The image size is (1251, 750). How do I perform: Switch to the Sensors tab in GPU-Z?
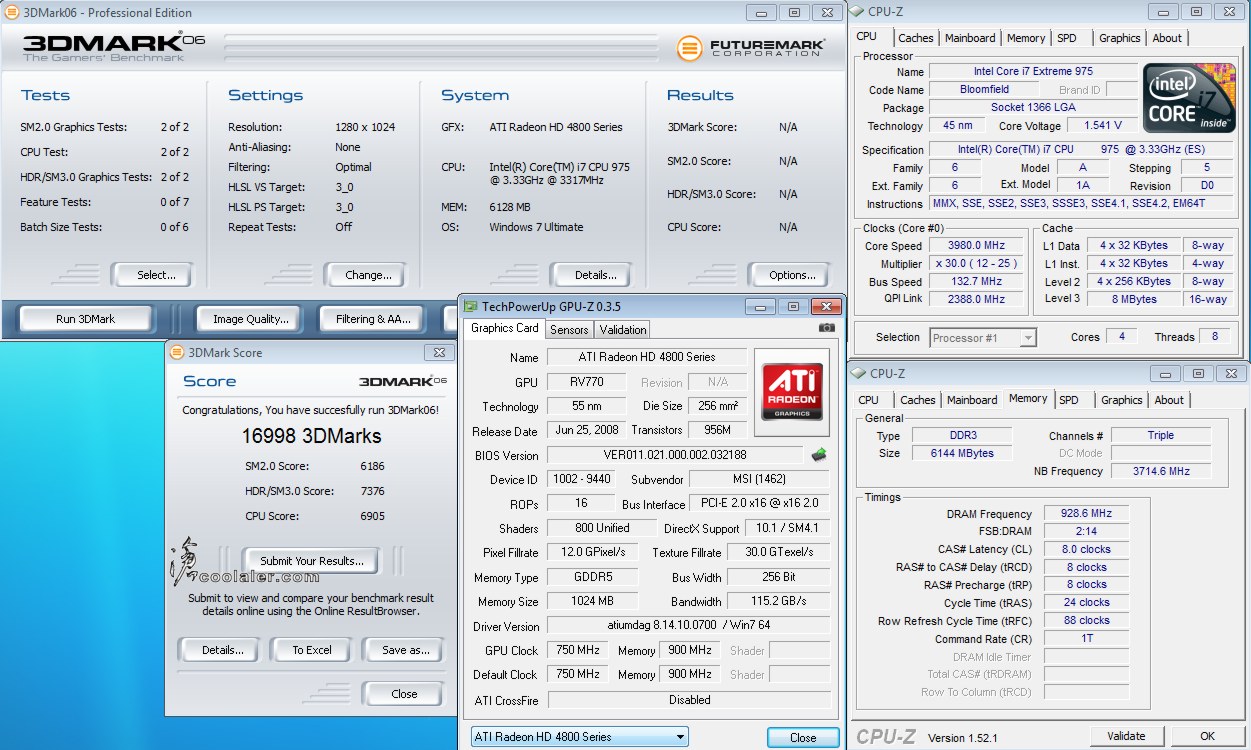click(569, 329)
